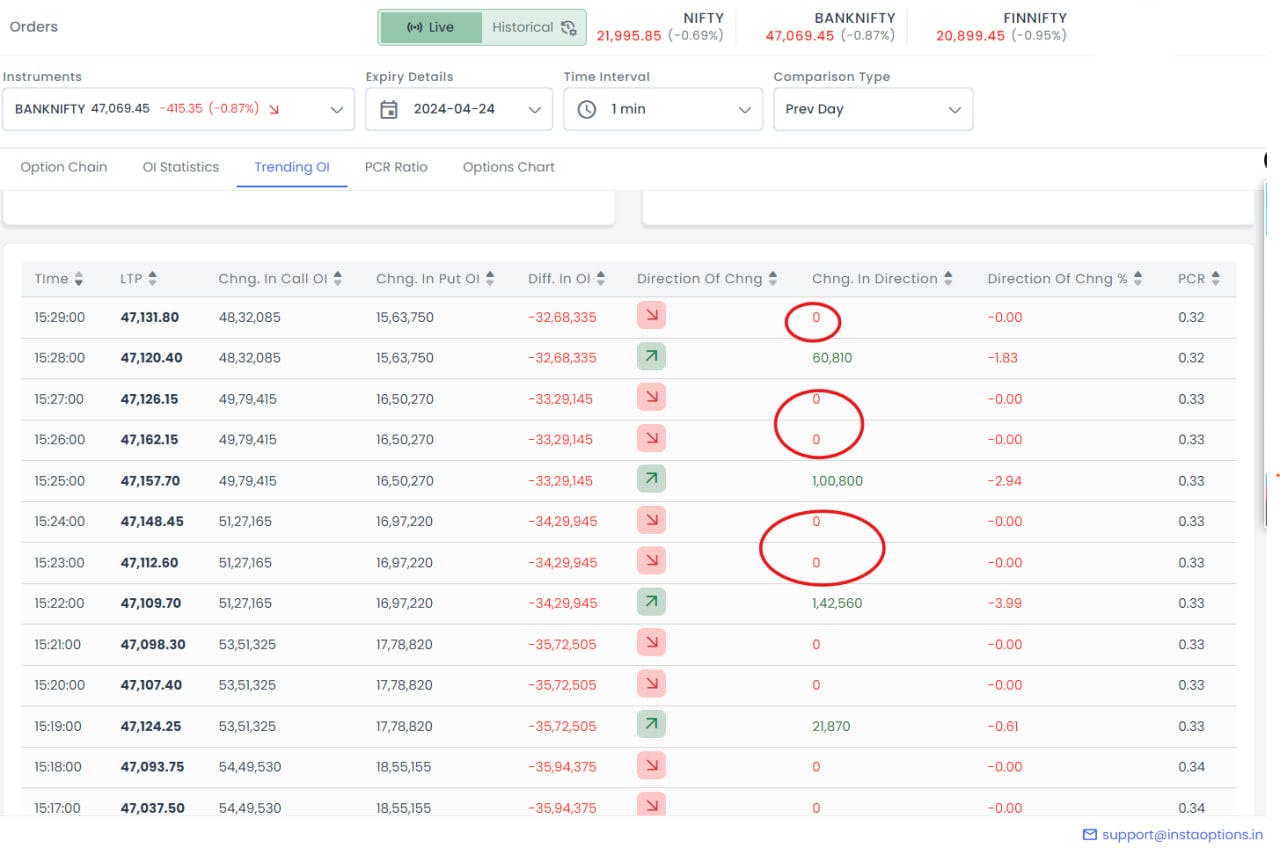Click the LTP value 47,112.60
The width and height of the screenshot is (1280, 848).
pyautogui.click(x=150, y=563)
